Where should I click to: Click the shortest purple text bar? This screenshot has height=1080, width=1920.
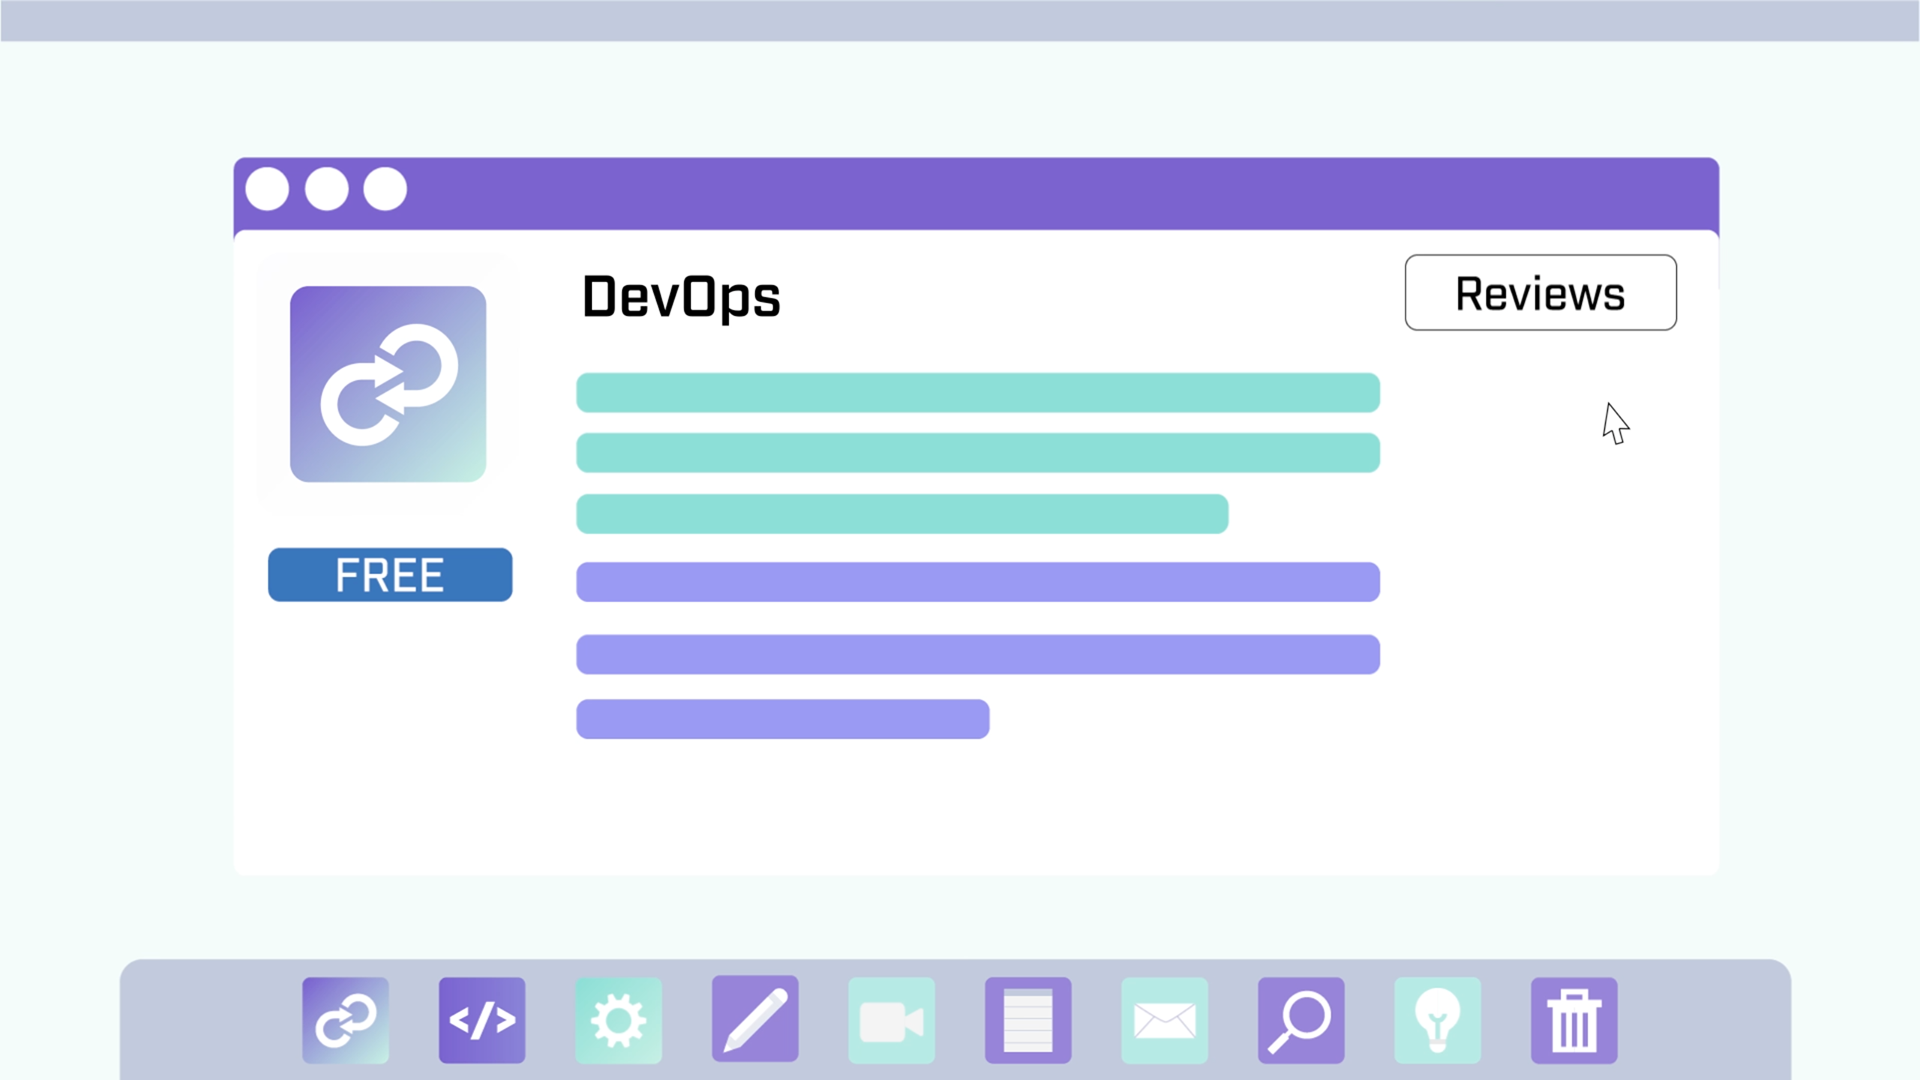pos(782,719)
